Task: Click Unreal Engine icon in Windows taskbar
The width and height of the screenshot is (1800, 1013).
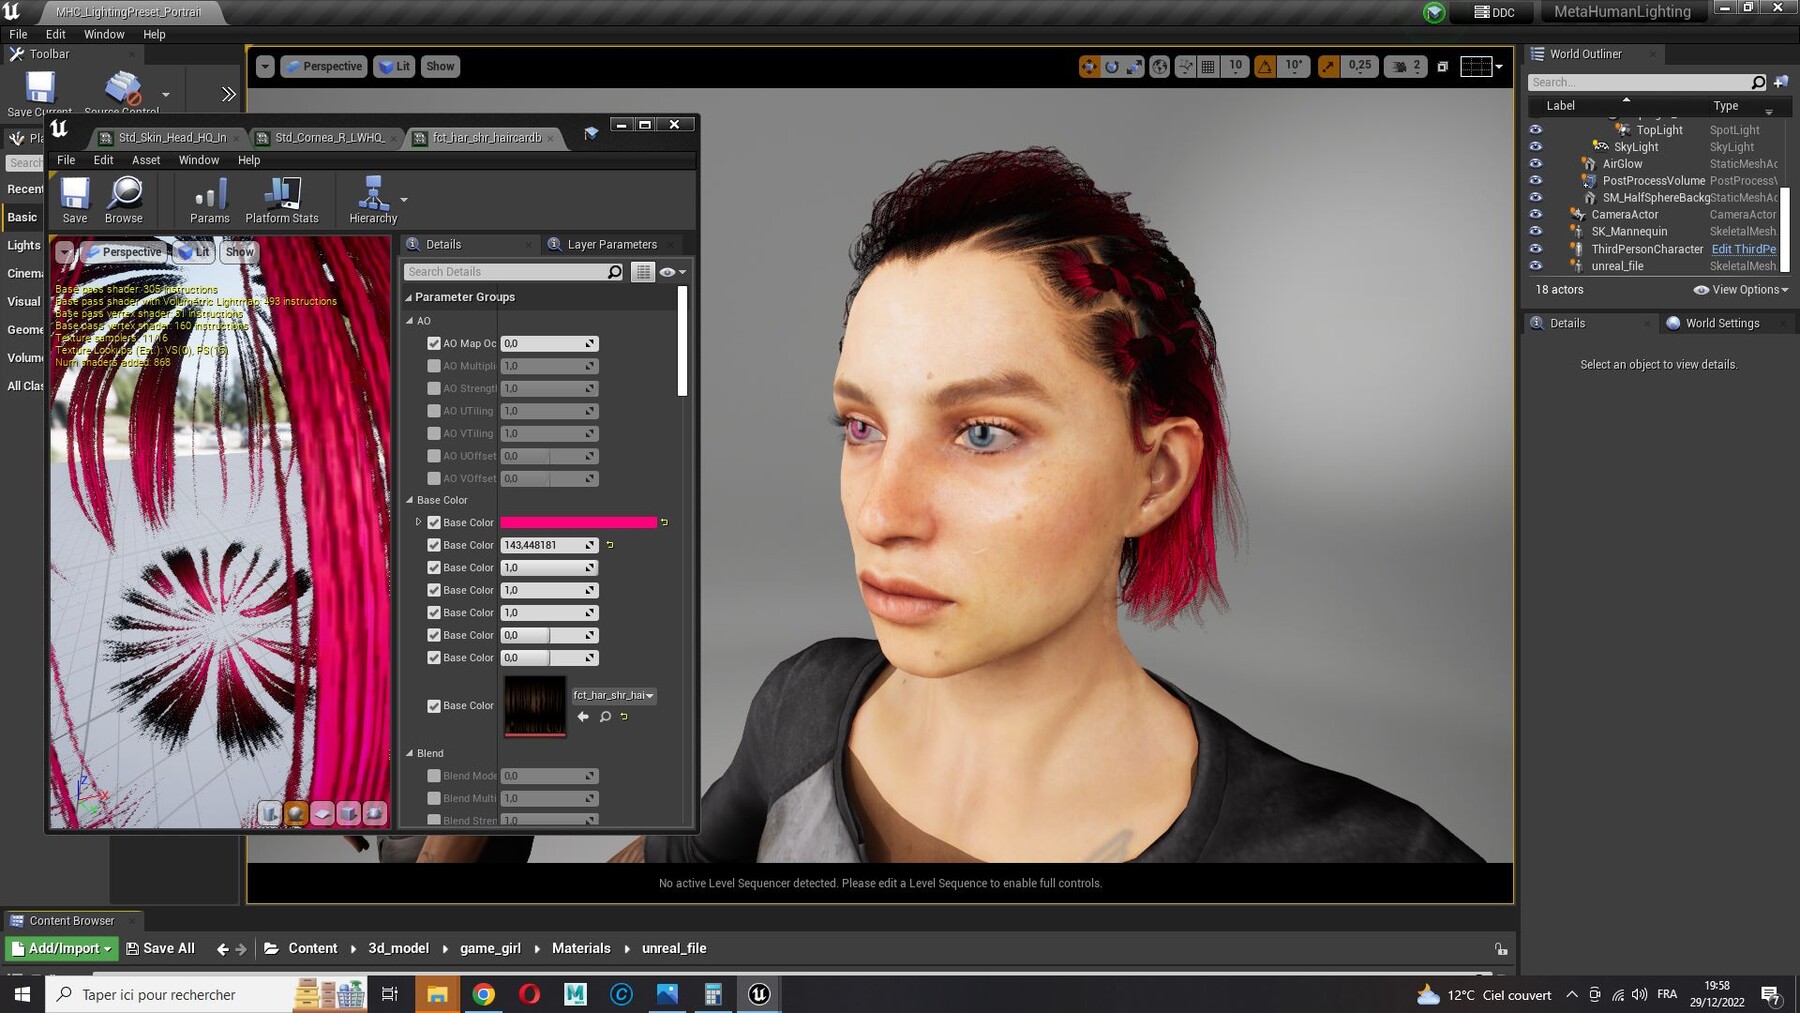Action: coord(759,994)
